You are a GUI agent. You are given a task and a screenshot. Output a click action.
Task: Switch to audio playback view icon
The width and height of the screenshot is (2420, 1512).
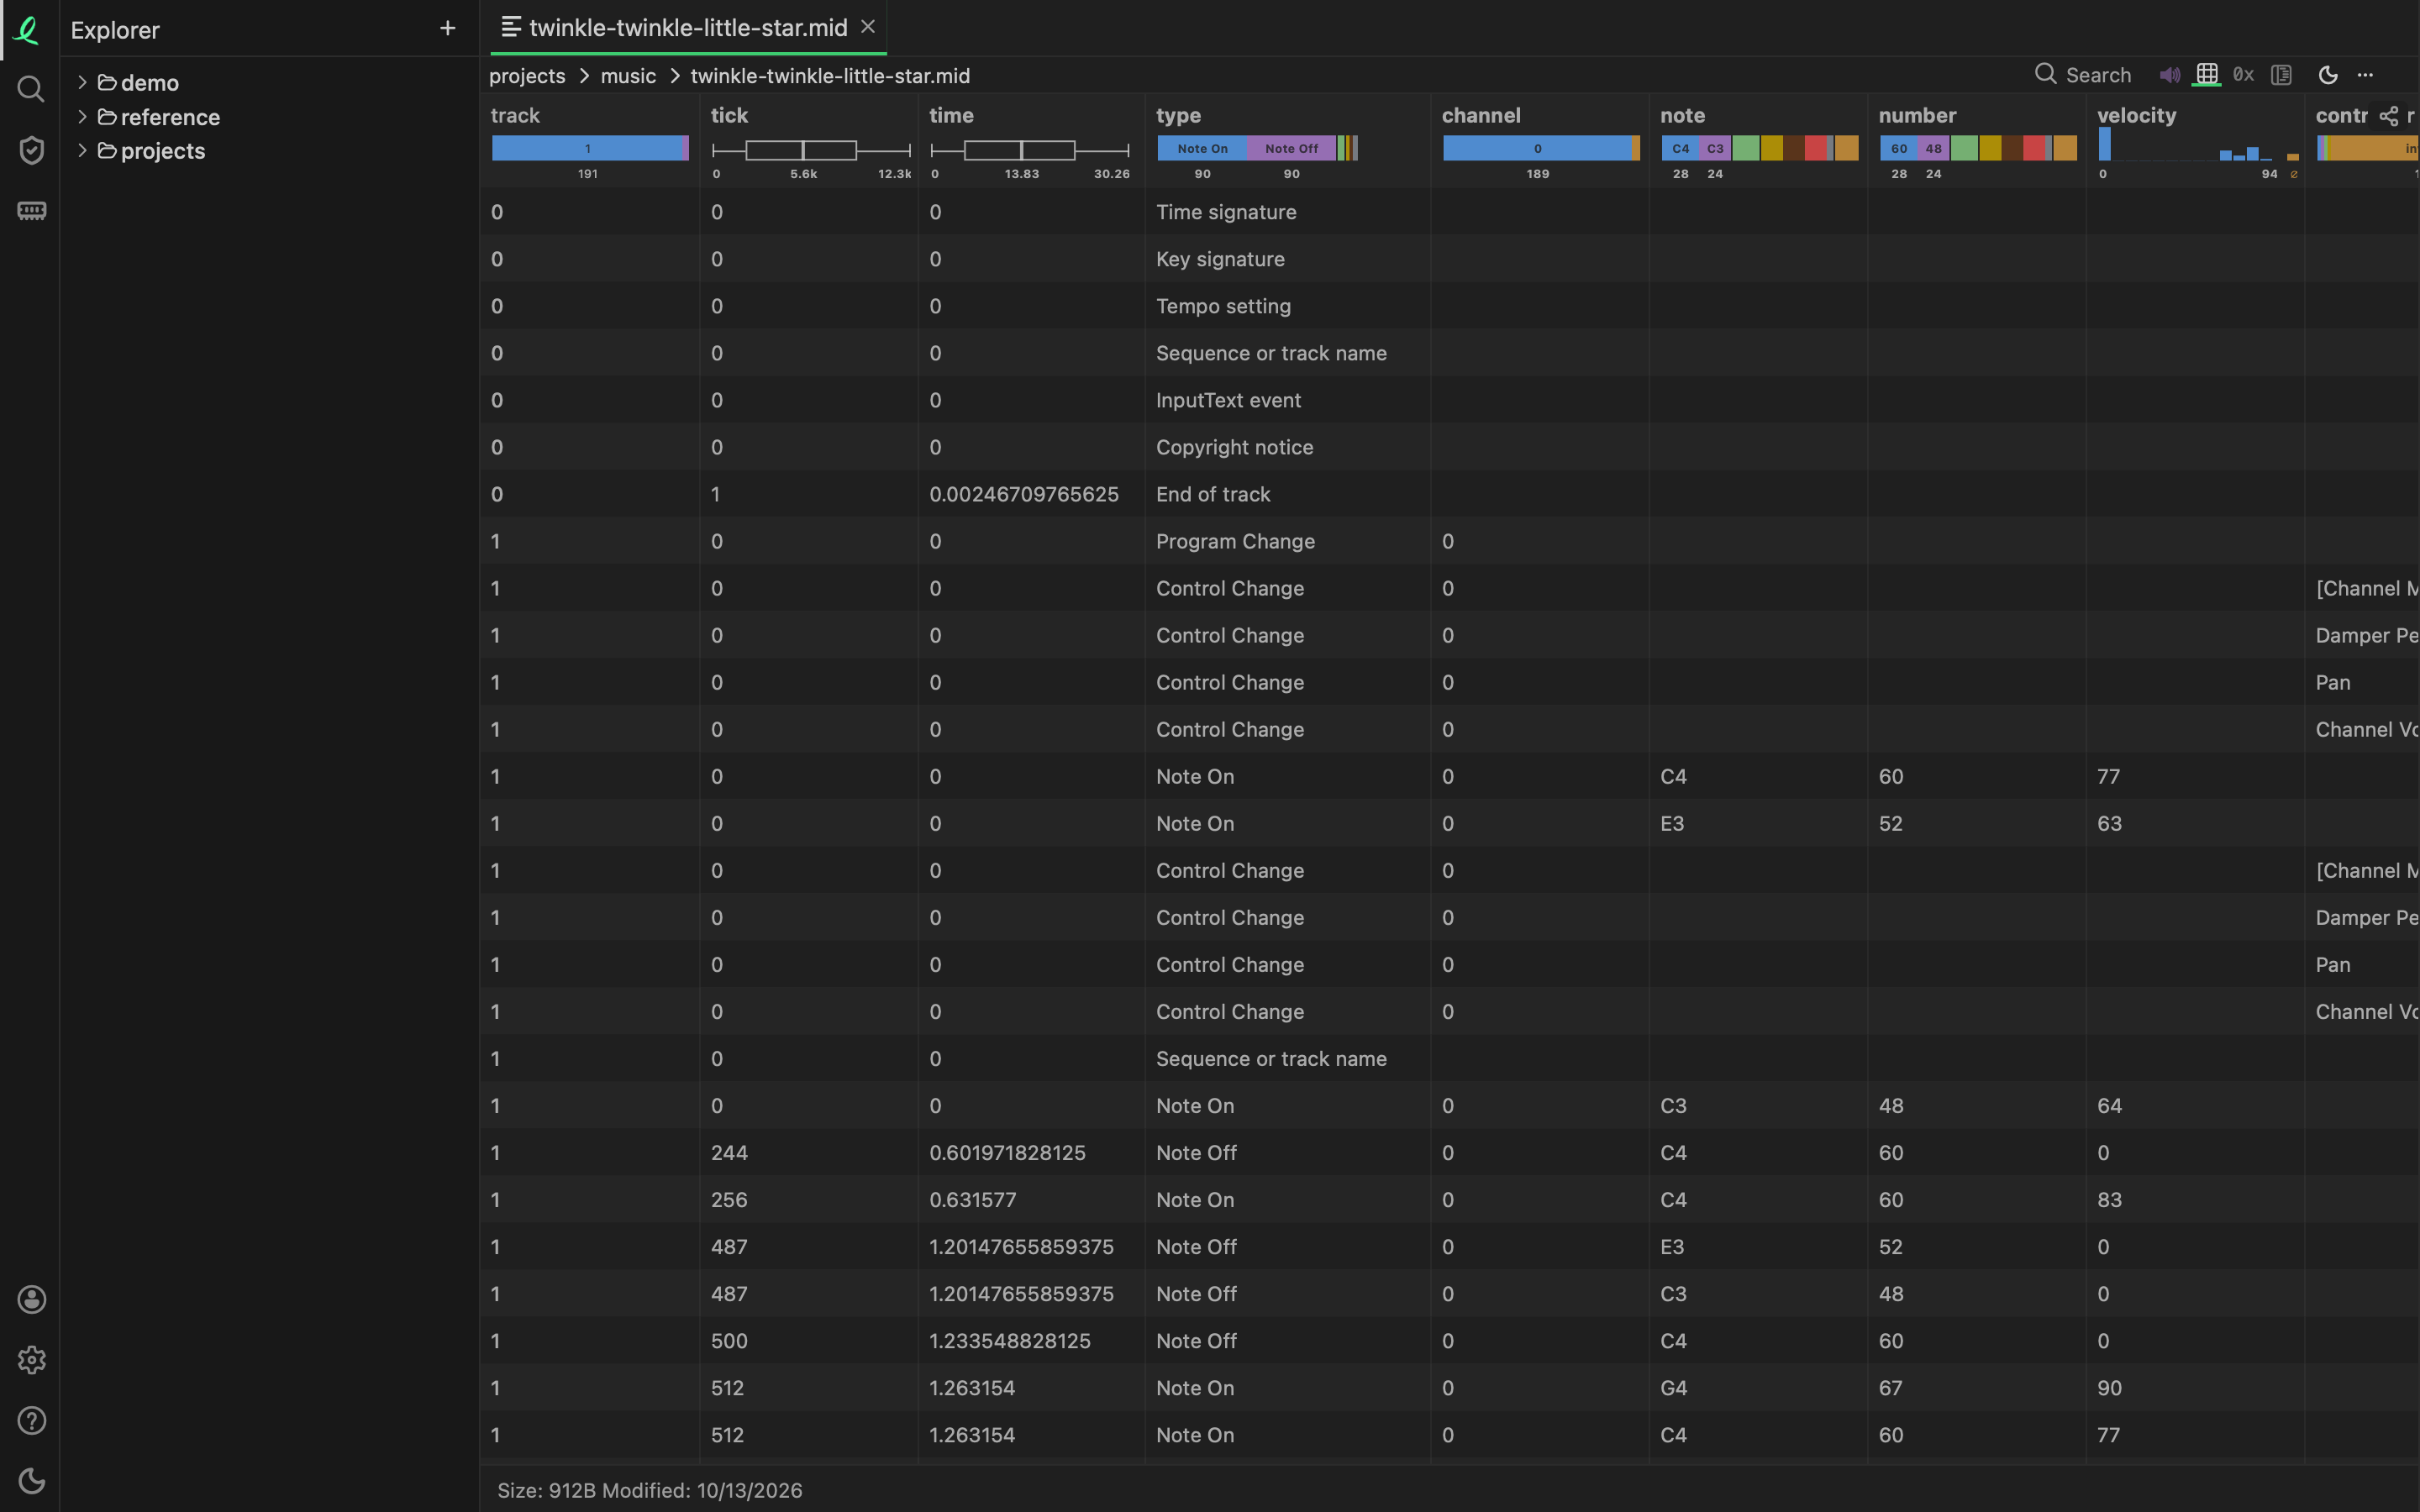[2169, 75]
